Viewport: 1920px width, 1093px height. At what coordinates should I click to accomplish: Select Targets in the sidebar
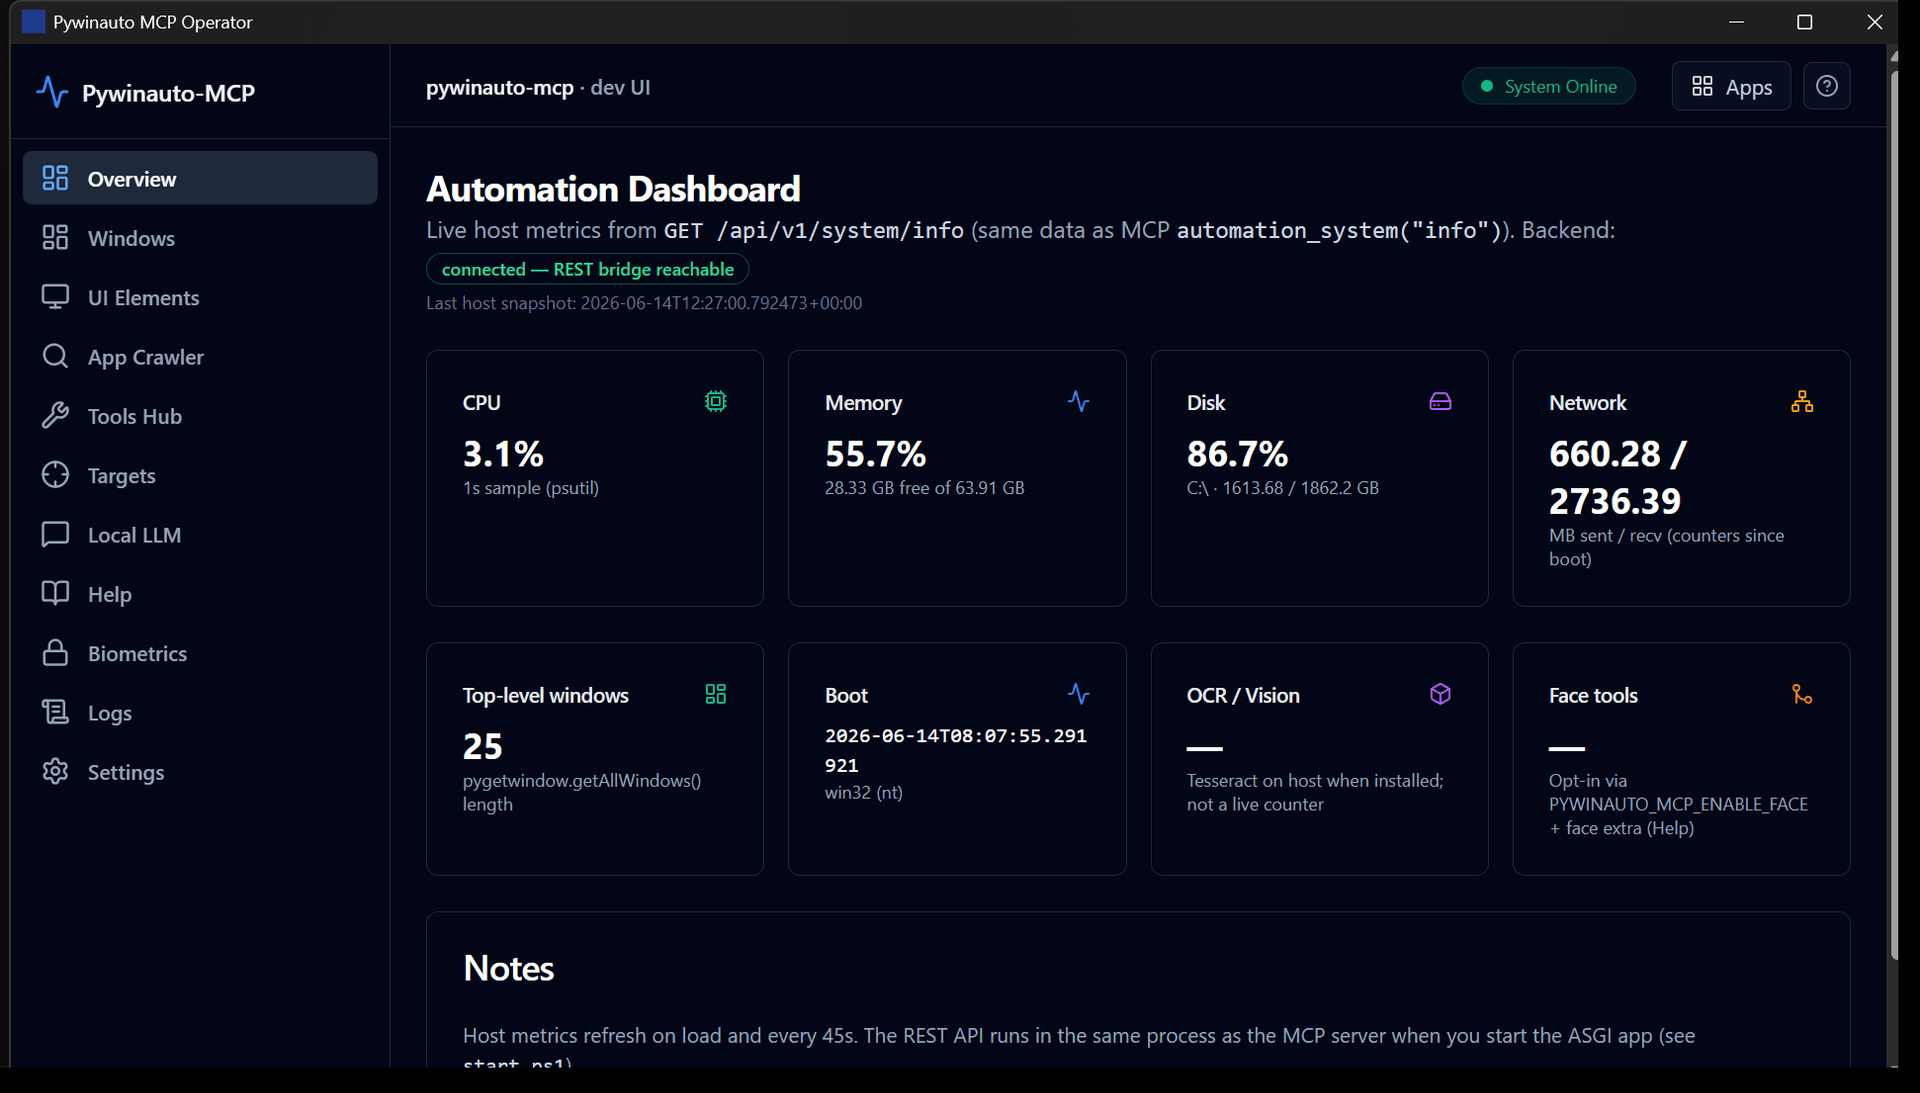pyautogui.click(x=200, y=475)
